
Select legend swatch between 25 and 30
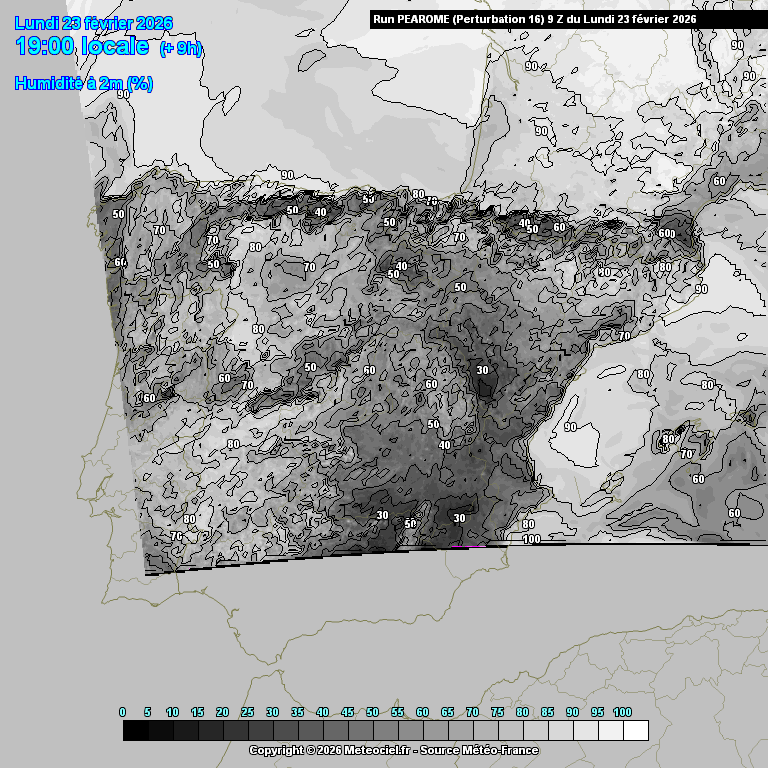[x=260, y=731]
